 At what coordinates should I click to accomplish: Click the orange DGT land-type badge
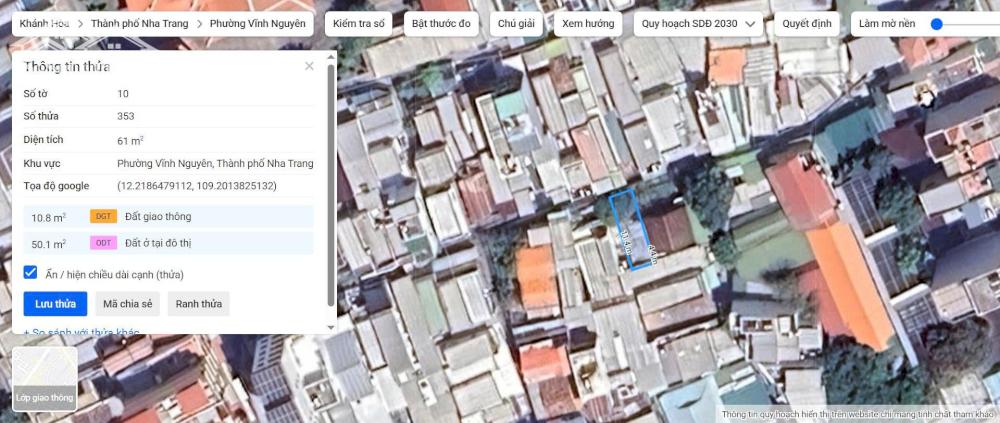tap(103, 217)
